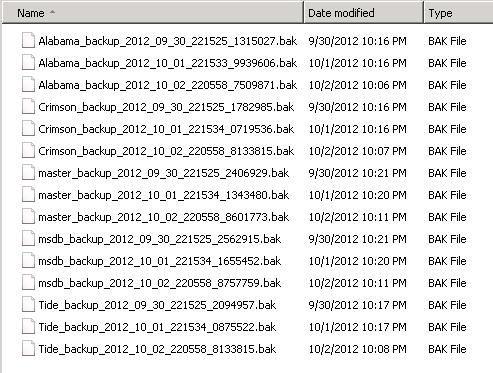This screenshot has width=493, height=373.
Task: Sort by the Name column header
Action: coord(153,13)
